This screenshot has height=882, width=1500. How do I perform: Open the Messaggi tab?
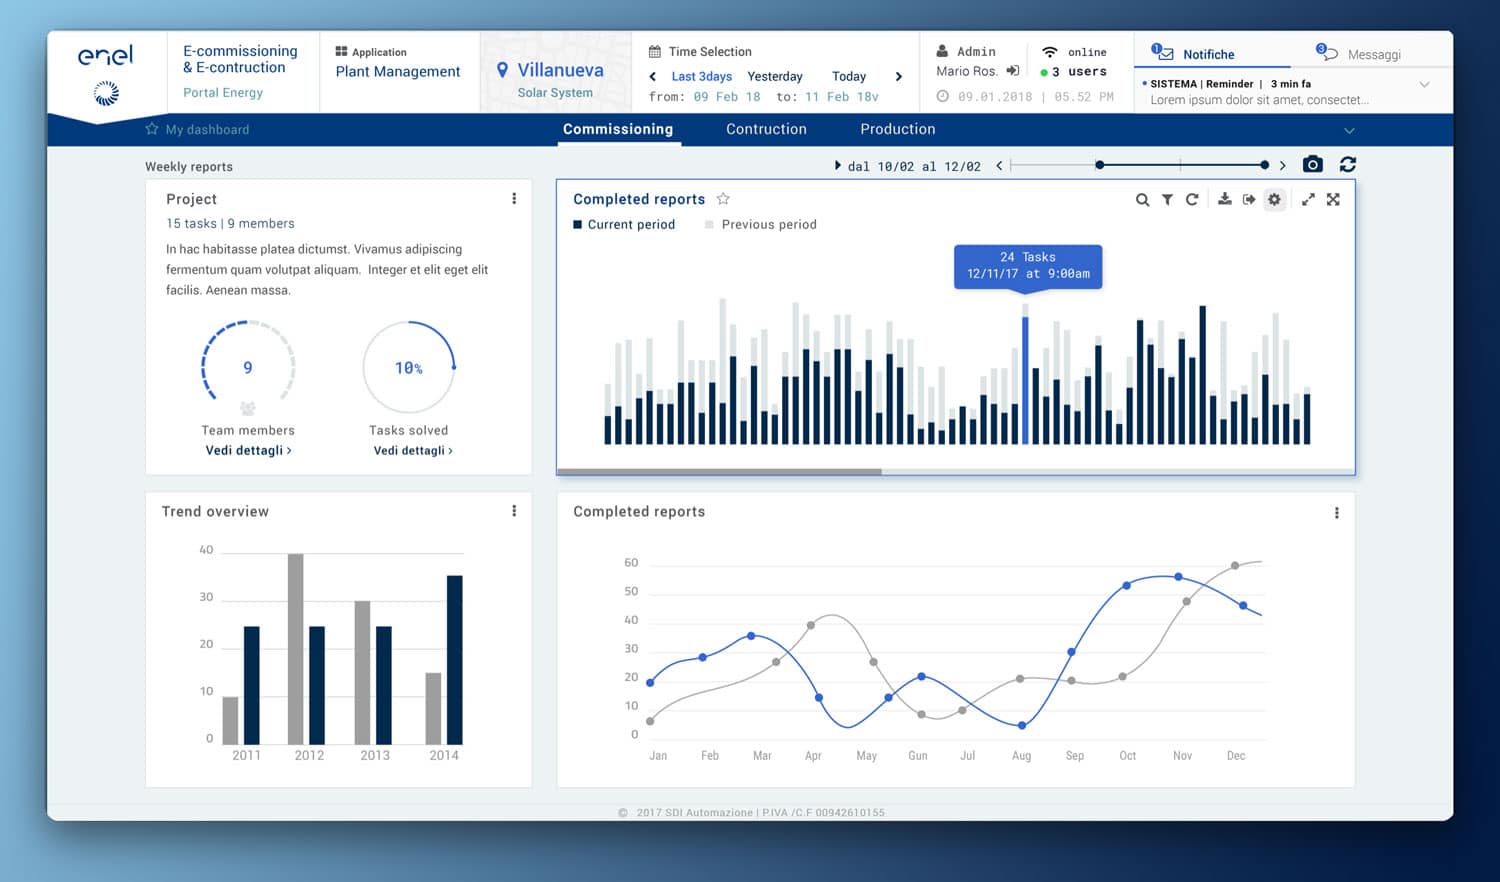pyautogui.click(x=1374, y=54)
